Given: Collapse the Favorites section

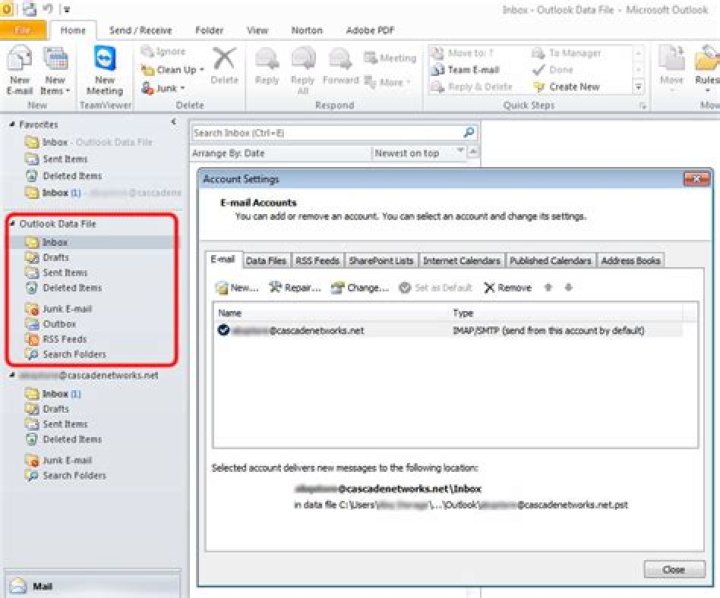Looking at the screenshot, I should click(x=12, y=124).
